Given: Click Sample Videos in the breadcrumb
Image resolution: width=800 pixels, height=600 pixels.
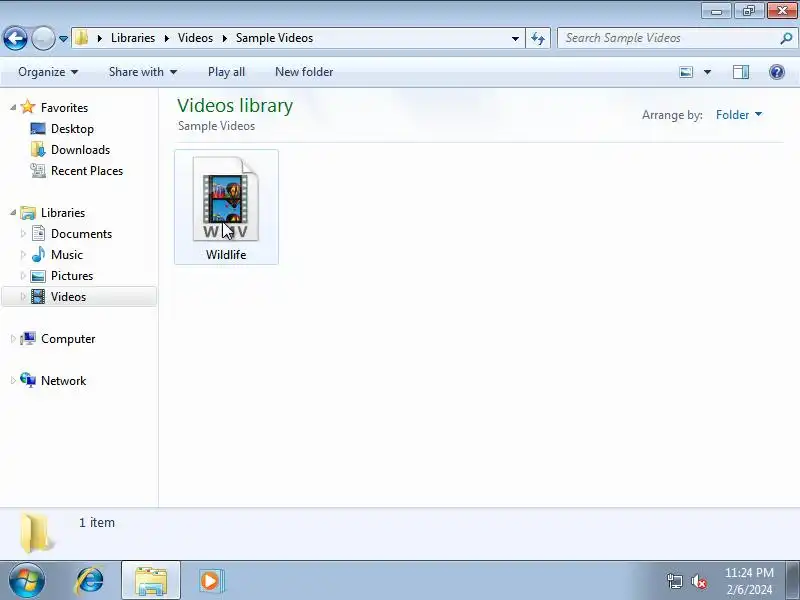Looking at the screenshot, I should click(x=274, y=38).
